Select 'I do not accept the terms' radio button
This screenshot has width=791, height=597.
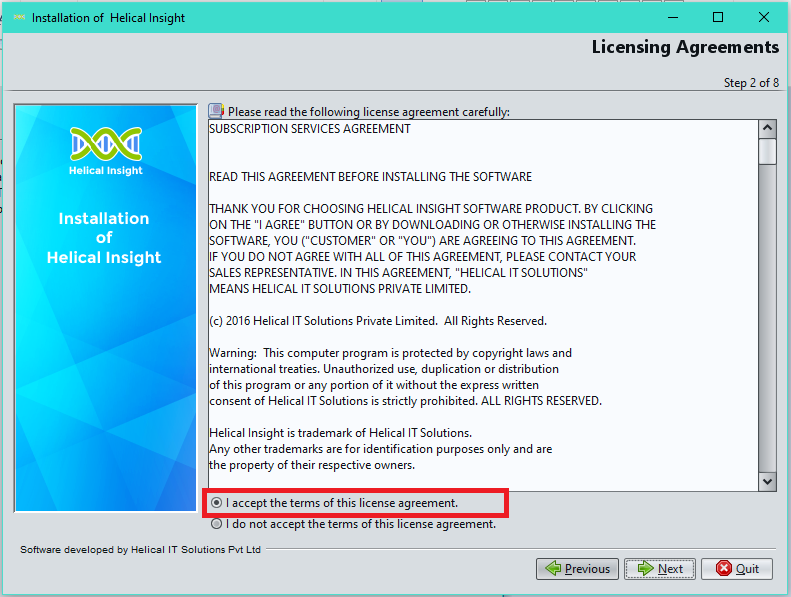point(216,524)
